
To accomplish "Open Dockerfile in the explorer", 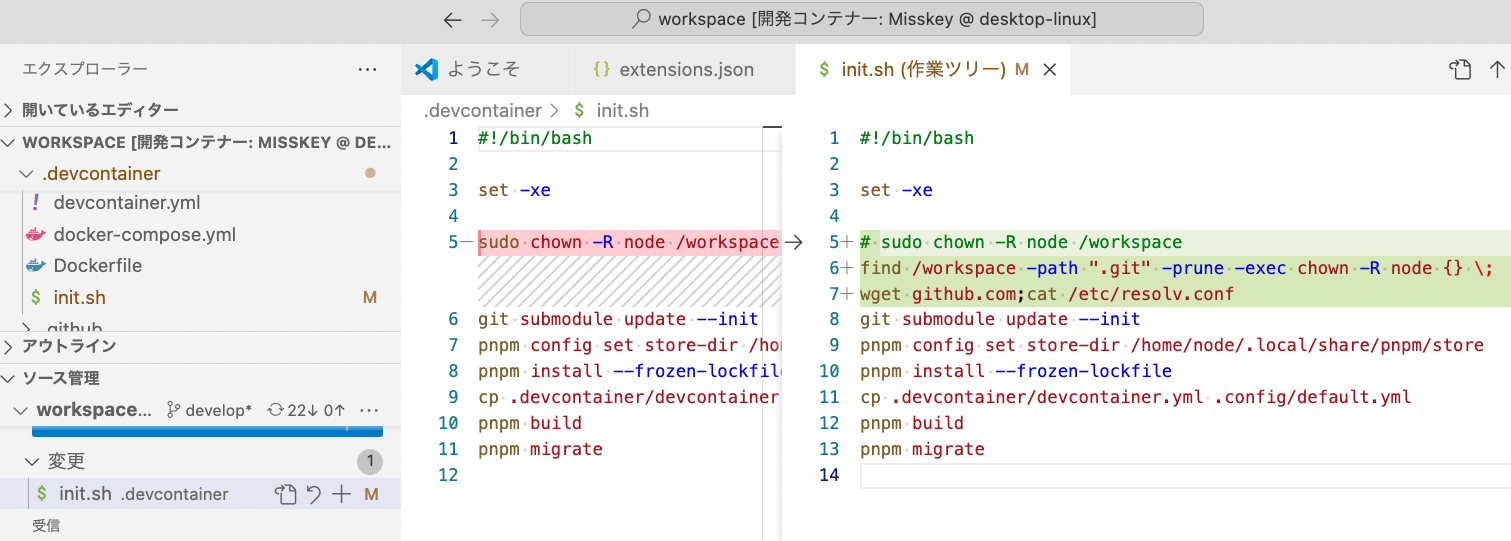I will pyautogui.click(x=97, y=266).
